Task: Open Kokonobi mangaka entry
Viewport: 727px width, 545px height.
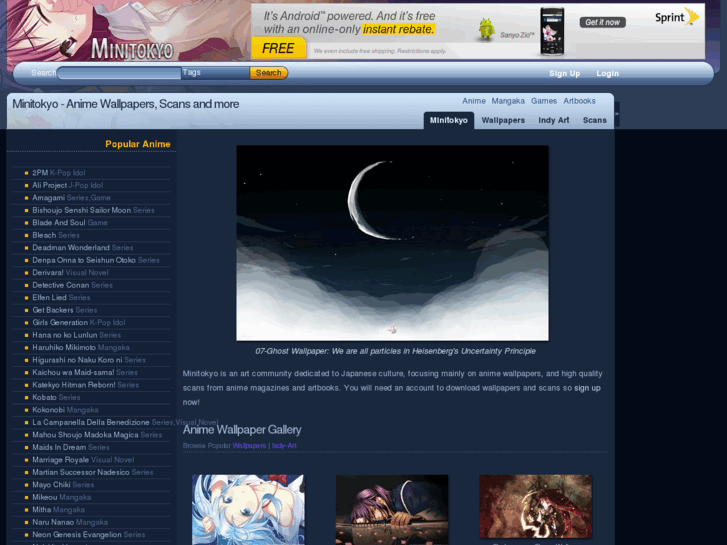Action: pyautogui.click(x=49, y=410)
